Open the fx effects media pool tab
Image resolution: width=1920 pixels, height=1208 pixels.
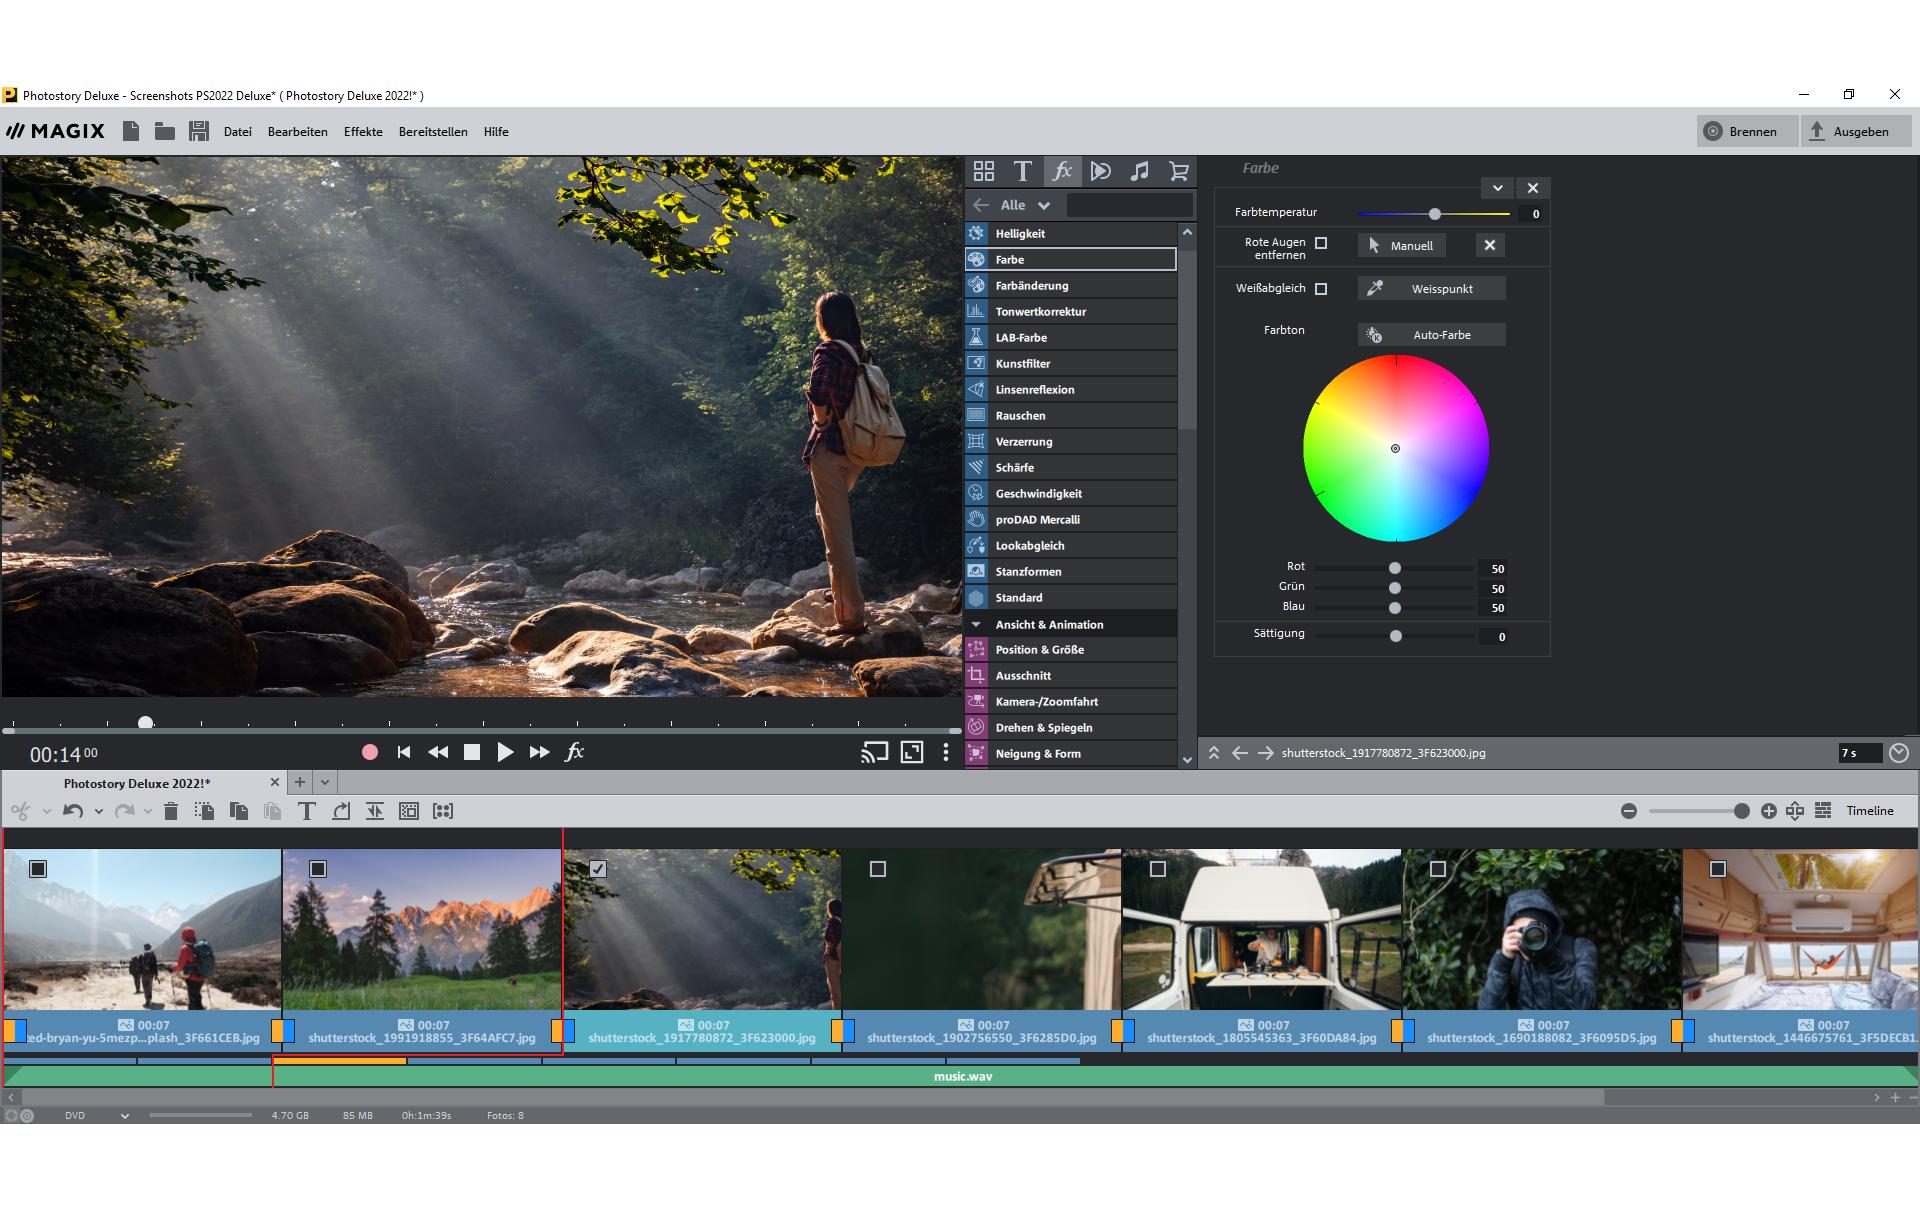(x=1062, y=171)
